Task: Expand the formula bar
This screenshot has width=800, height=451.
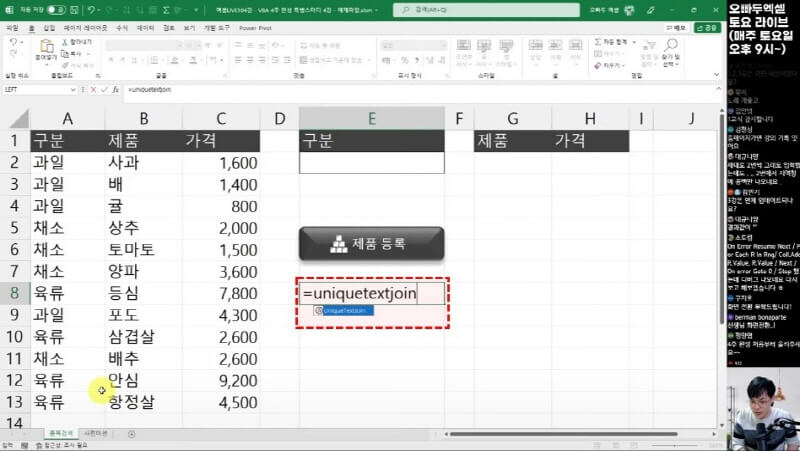Action: 717,89
